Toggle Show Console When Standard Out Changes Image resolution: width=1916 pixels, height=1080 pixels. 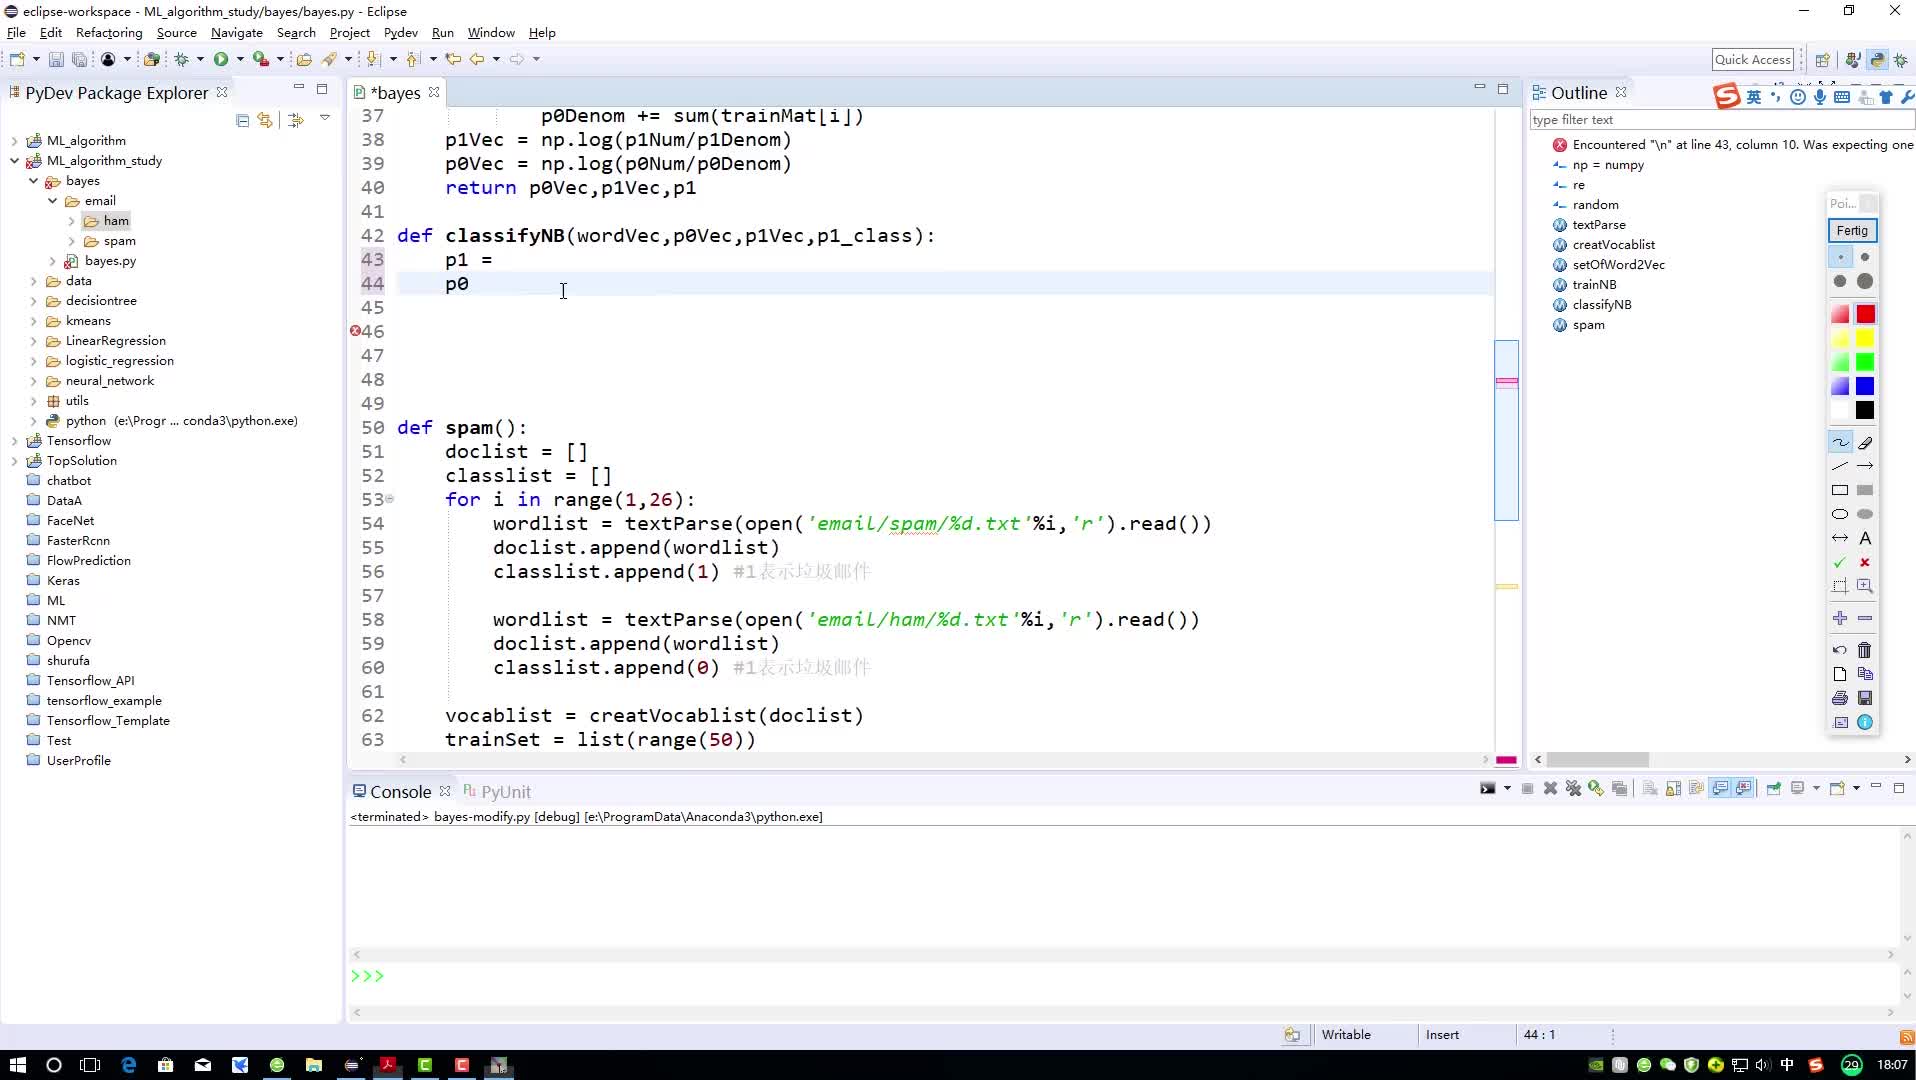coord(1720,788)
